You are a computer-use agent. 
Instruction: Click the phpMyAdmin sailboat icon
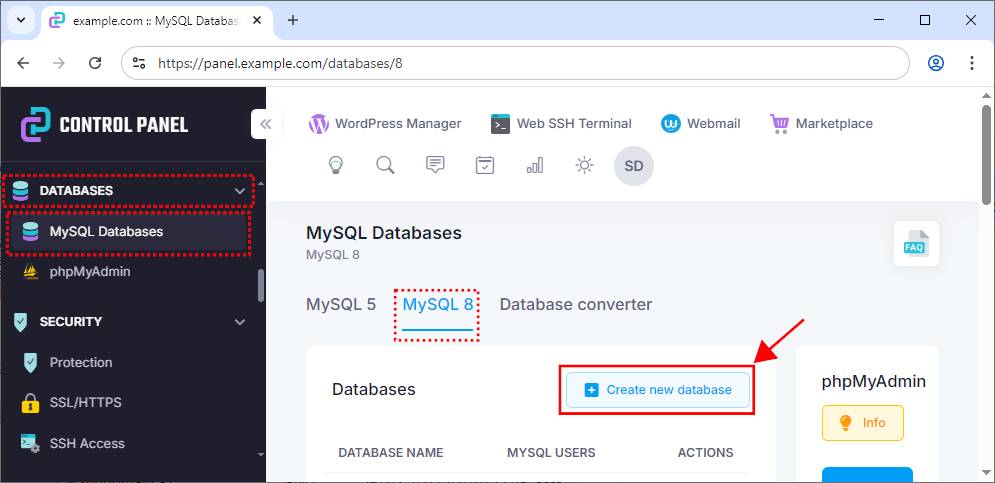[30, 272]
